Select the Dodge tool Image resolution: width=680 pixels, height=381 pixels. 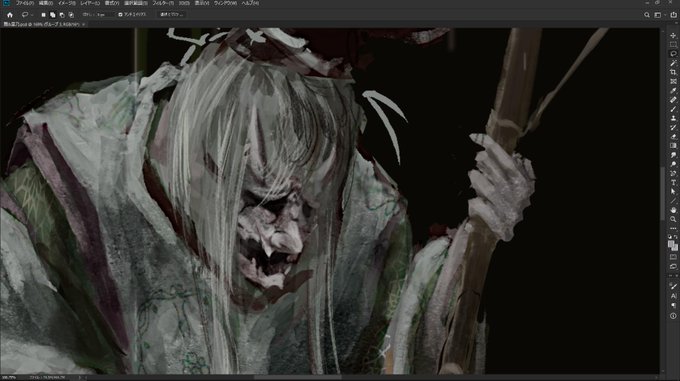coord(673,164)
